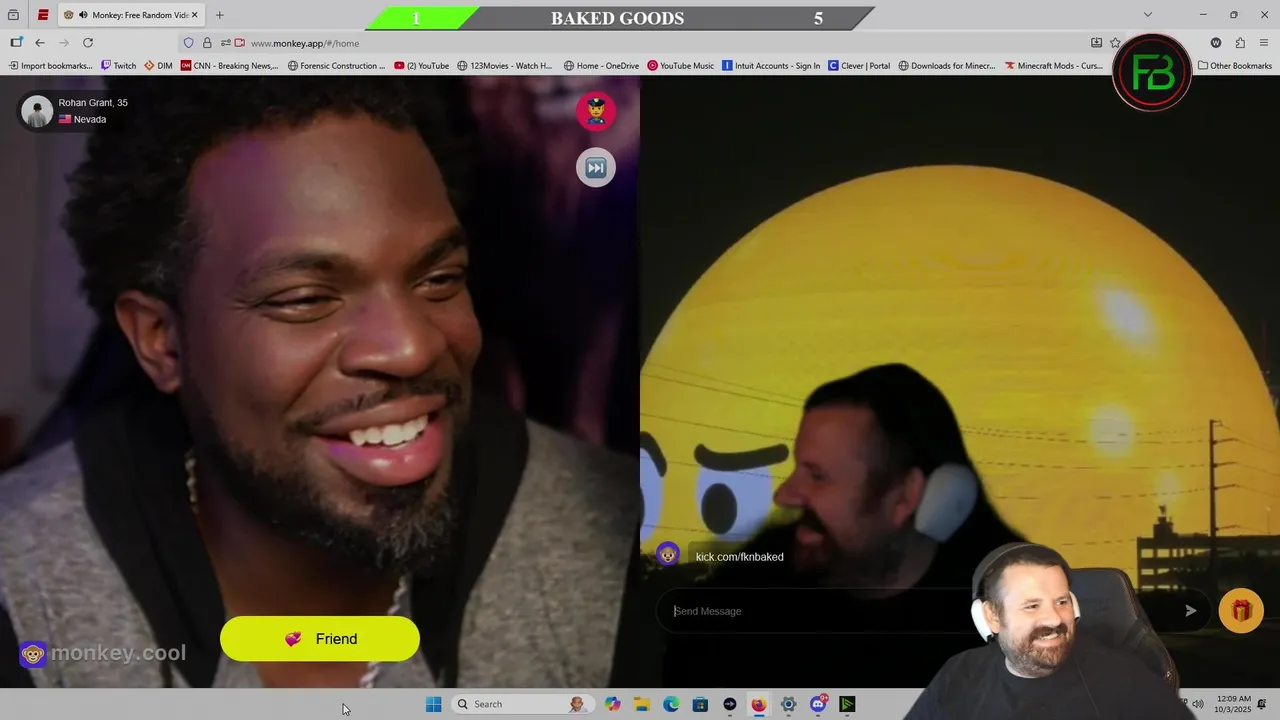1280x720 pixels.
Task: Open the Intuit Accounts - Sign In bookmark
Action: coord(771,66)
